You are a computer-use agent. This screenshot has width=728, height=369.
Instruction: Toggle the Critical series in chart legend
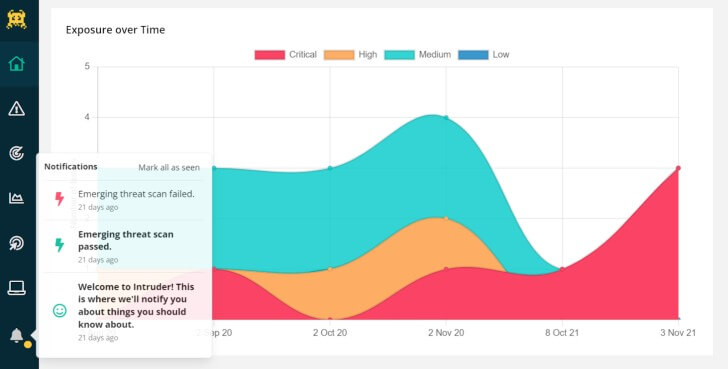point(286,55)
